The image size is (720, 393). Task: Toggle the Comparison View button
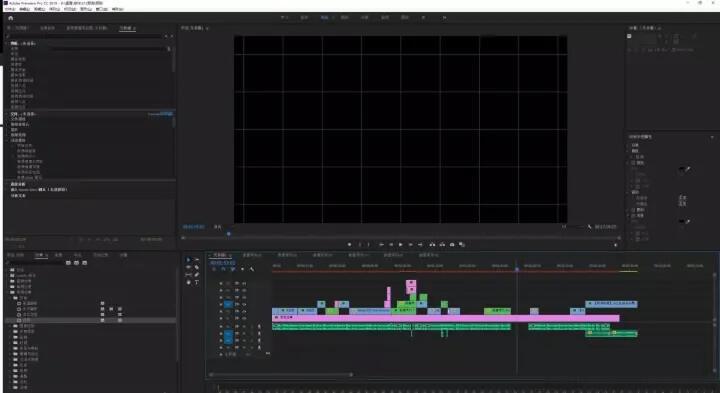tap(462, 245)
